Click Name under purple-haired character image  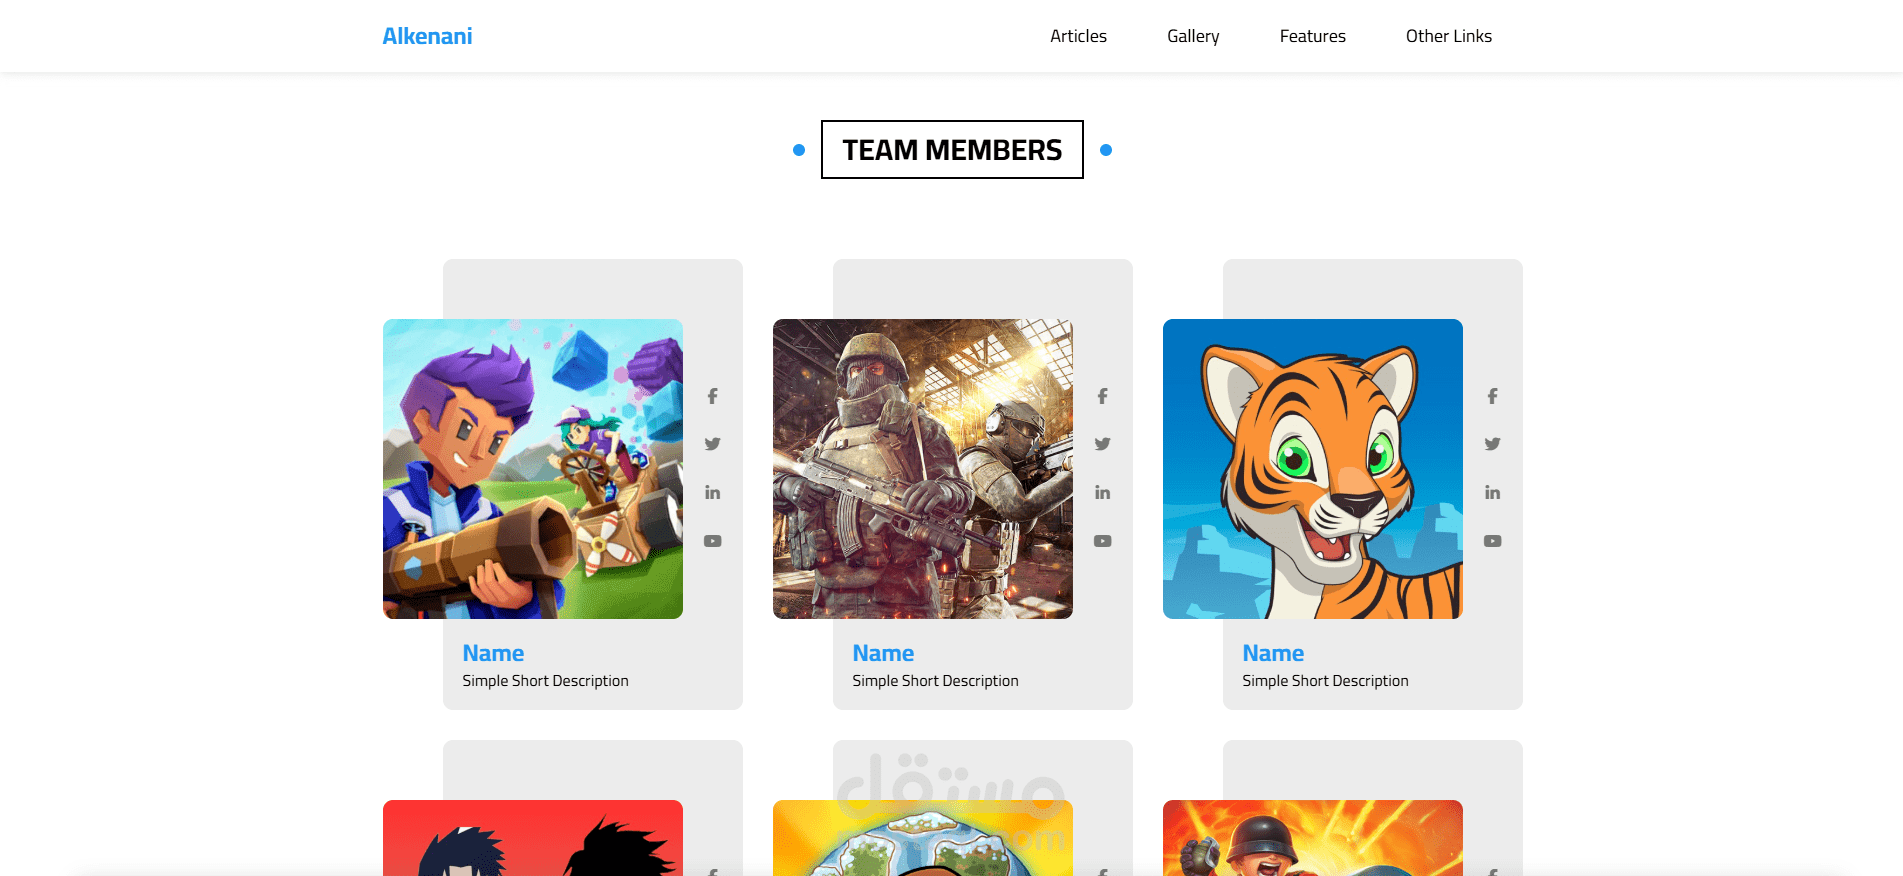[x=493, y=653]
